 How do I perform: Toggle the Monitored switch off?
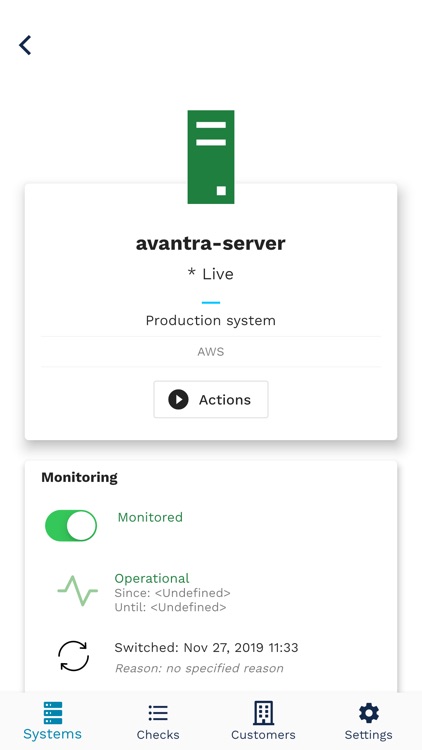pyautogui.click(x=71, y=525)
